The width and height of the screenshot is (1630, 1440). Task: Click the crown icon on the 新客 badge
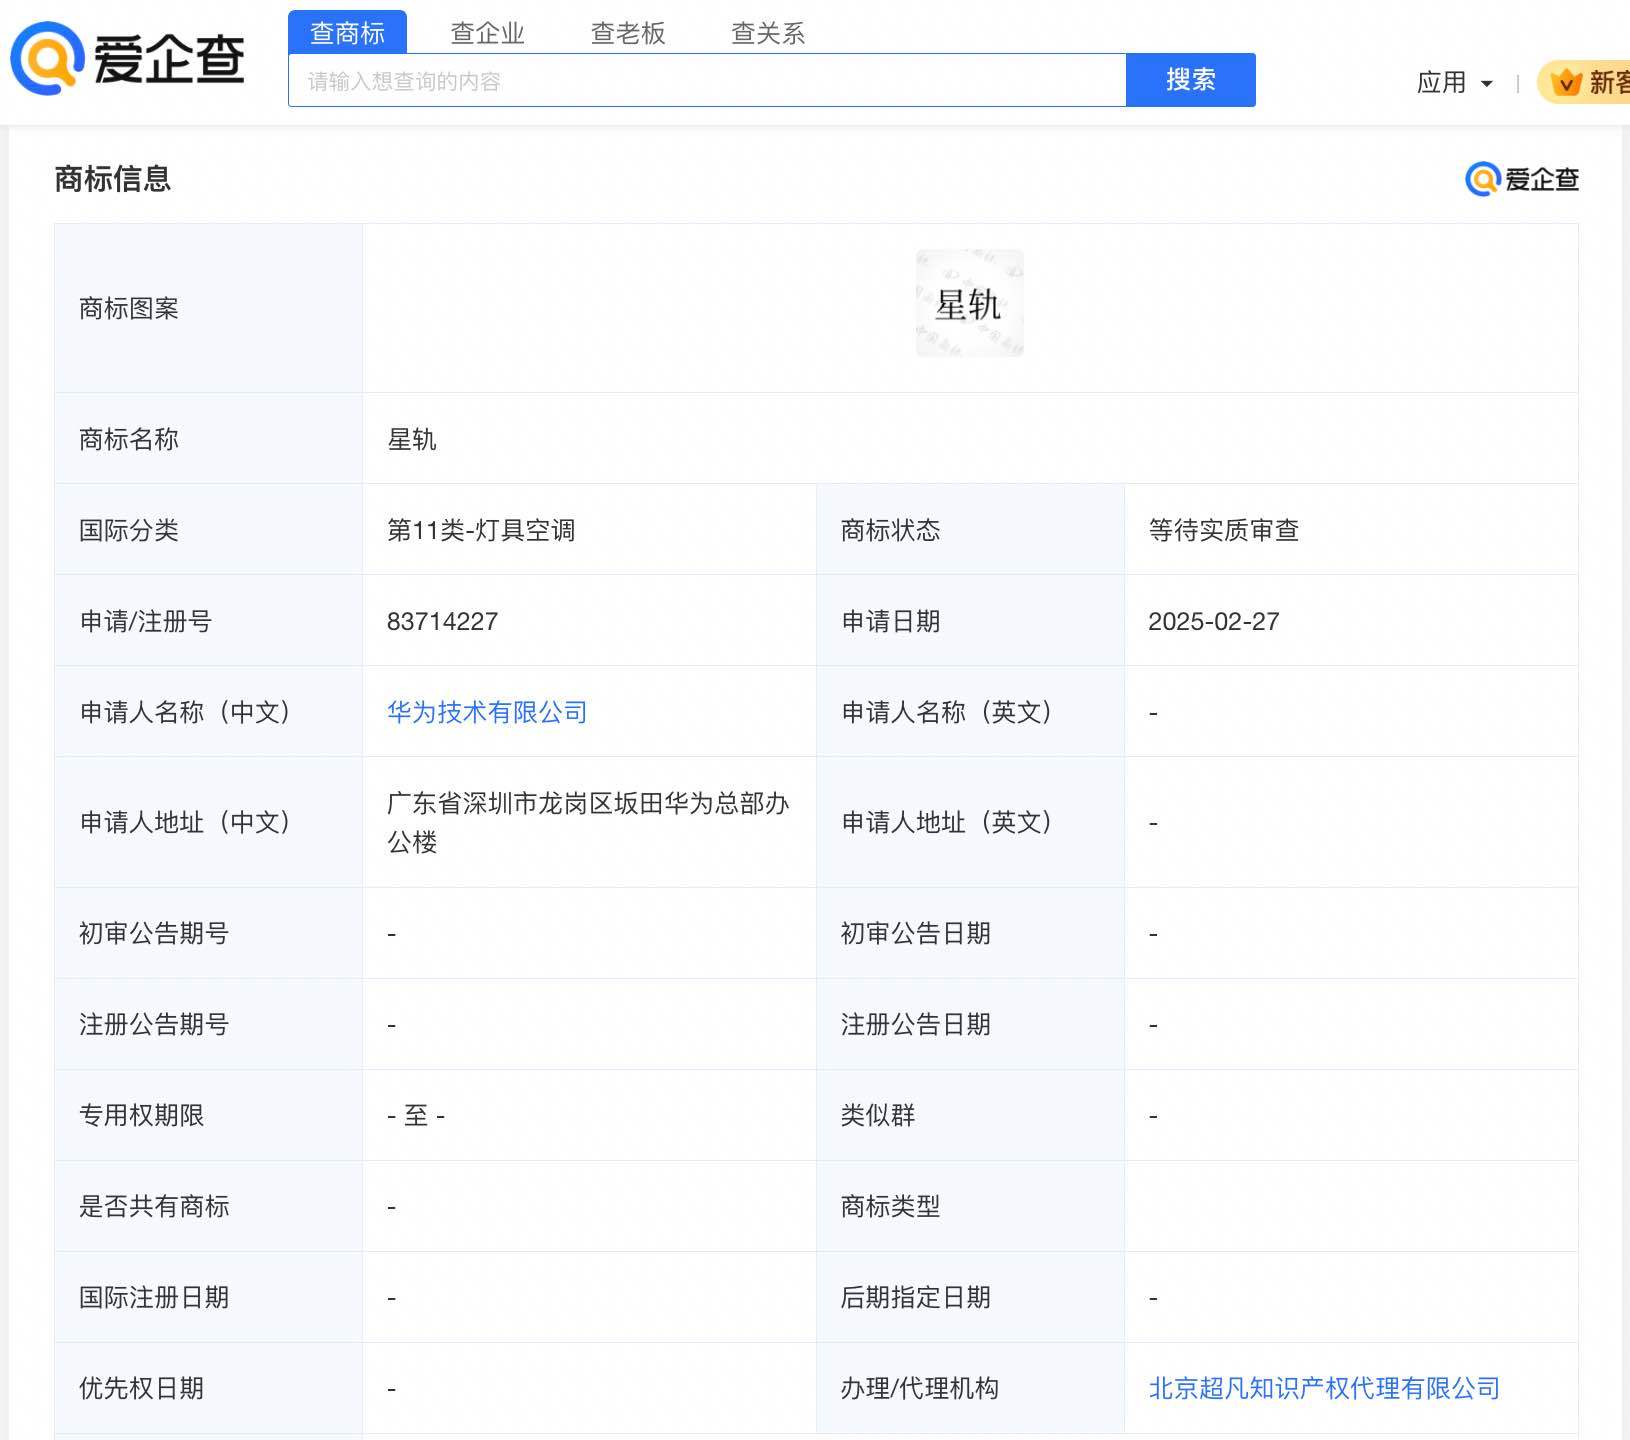click(1566, 82)
